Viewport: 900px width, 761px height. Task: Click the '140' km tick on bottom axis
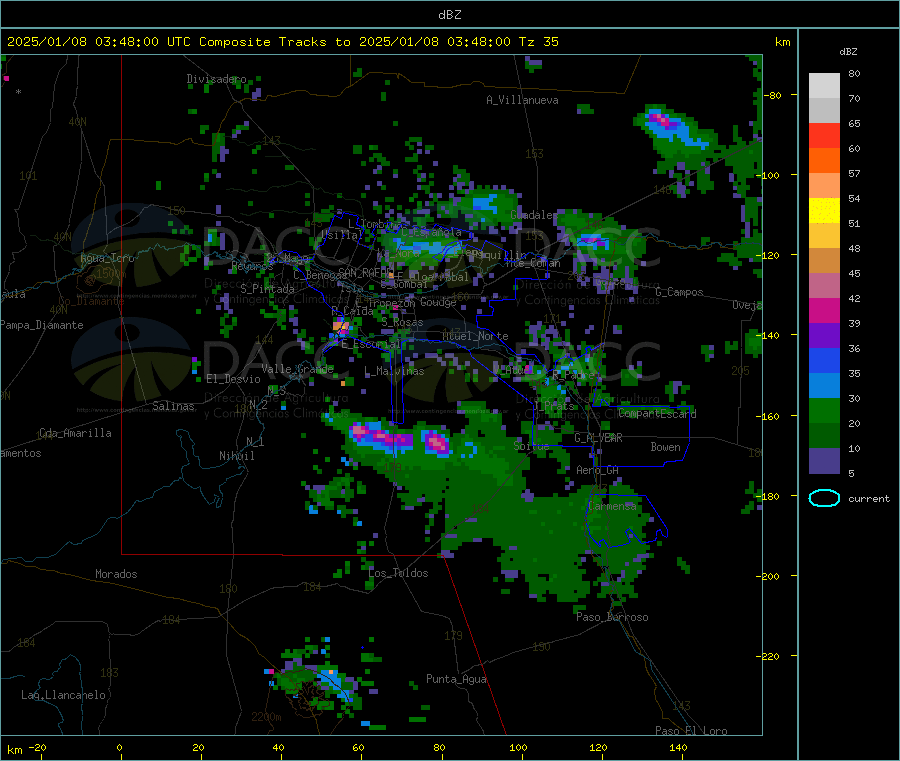pyautogui.click(x=678, y=748)
